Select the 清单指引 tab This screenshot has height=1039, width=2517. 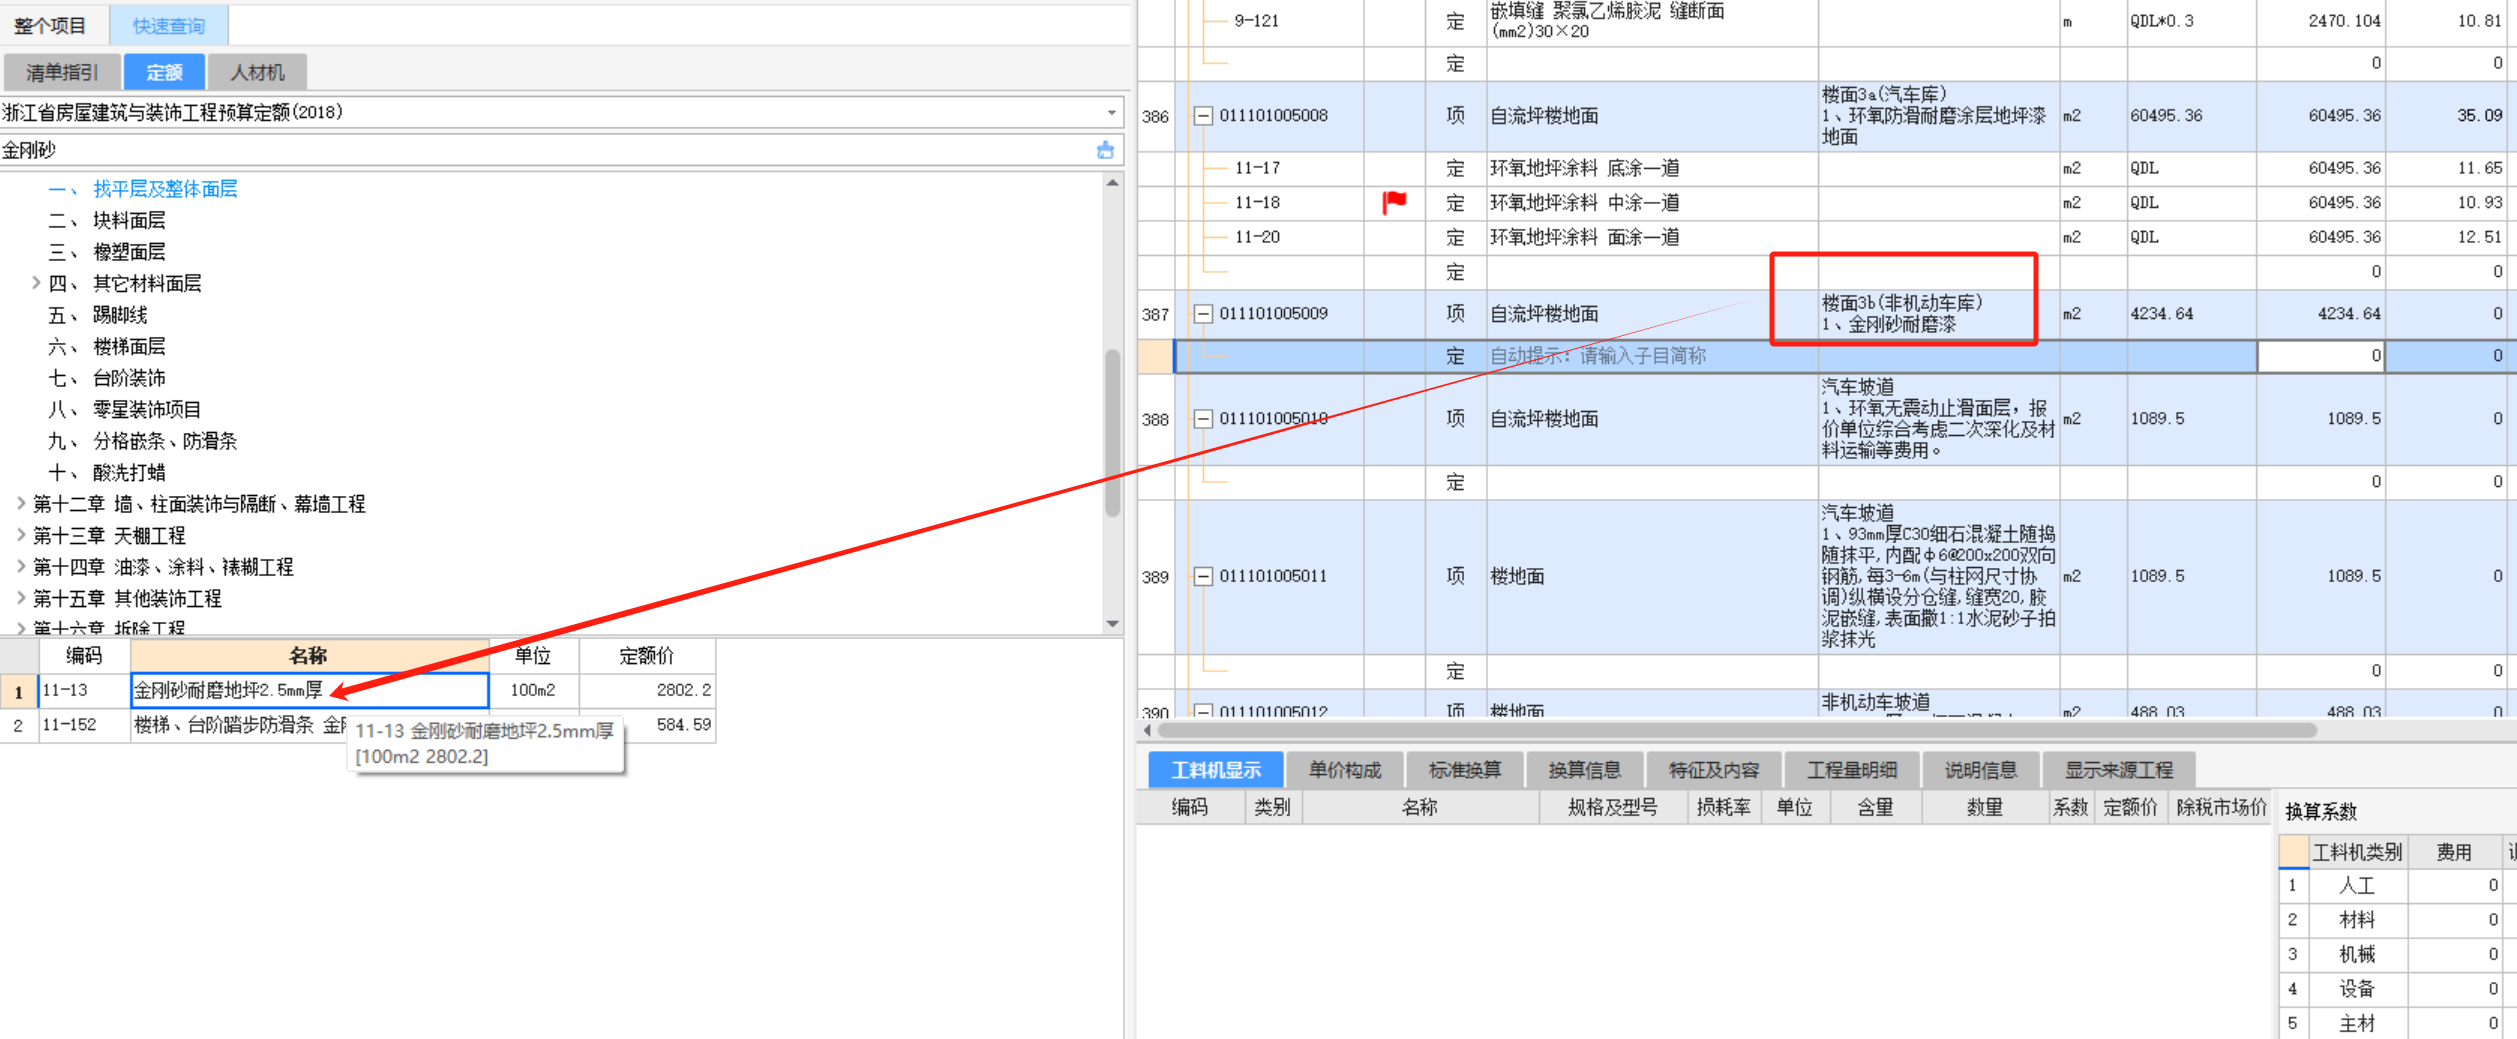(x=63, y=72)
